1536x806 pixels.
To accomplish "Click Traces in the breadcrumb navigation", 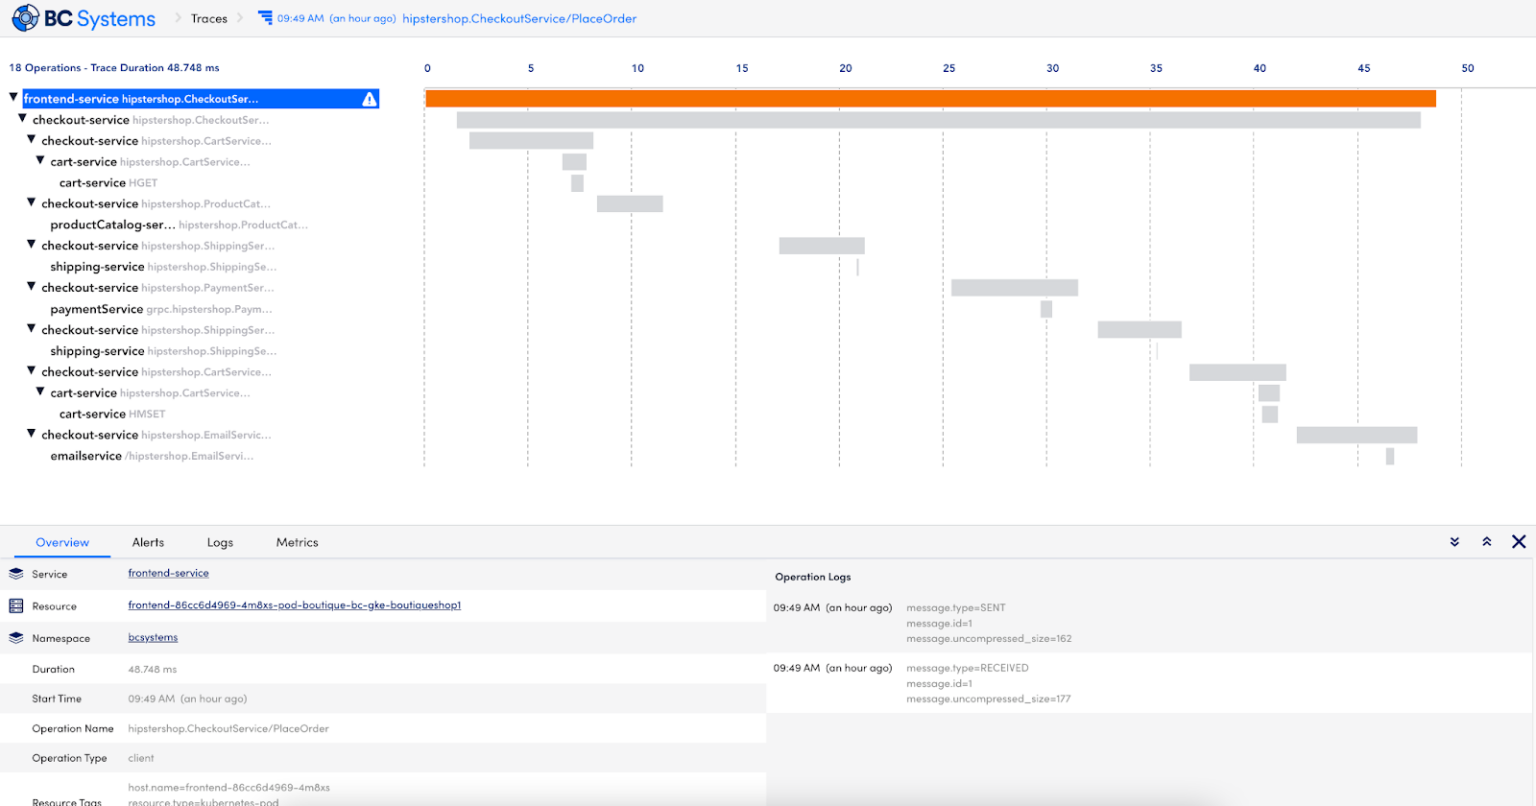I will [x=209, y=17].
